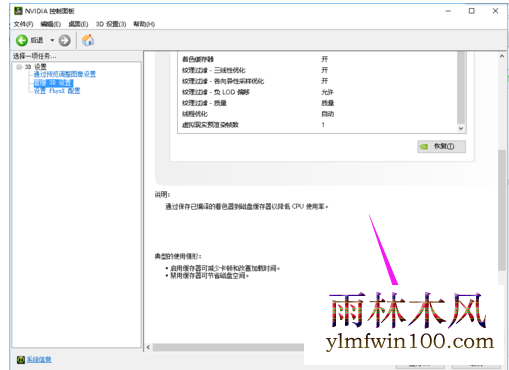Click the settings list vertical scrollbar thumb
Screen dimensions: 509x370
pyautogui.click(x=461, y=87)
